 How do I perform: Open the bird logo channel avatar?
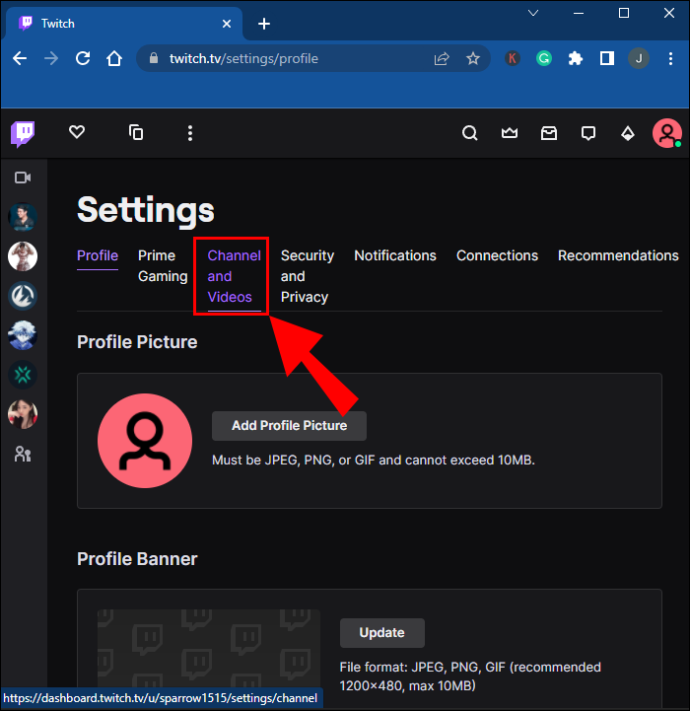23,296
